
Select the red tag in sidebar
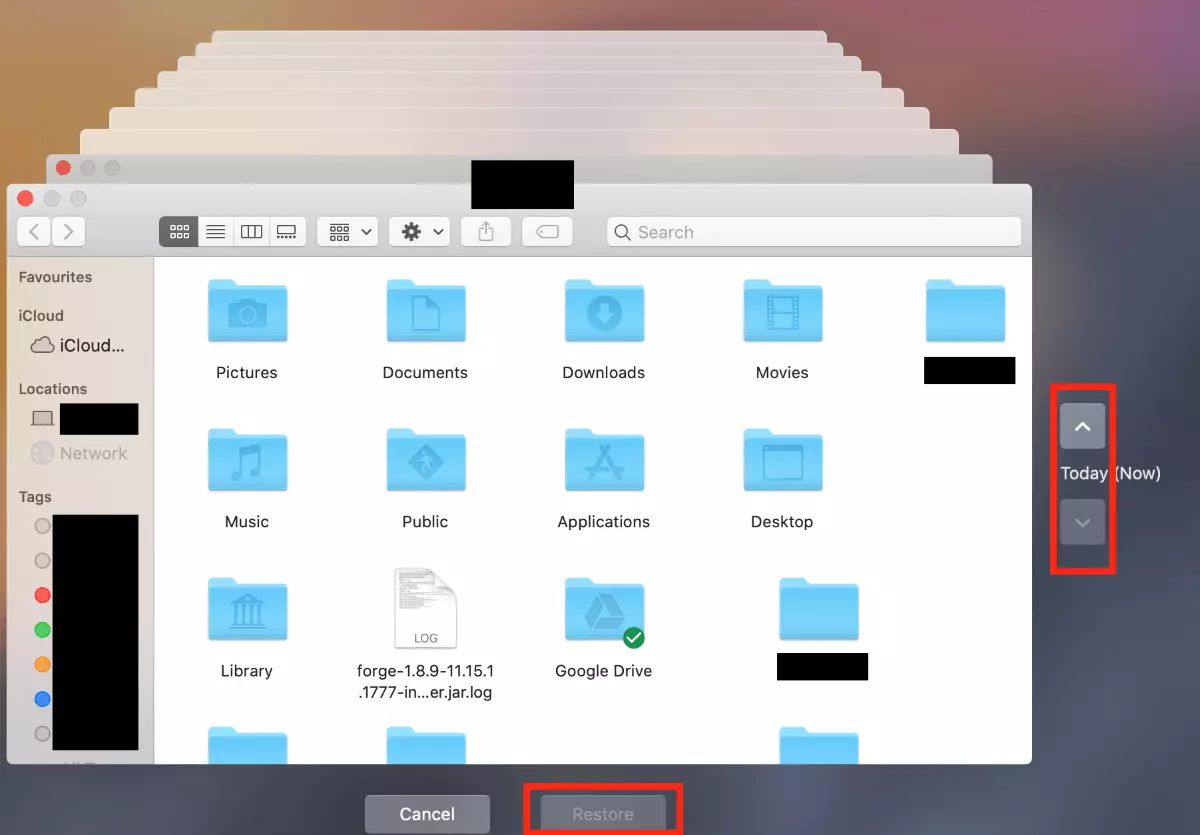pyautogui.click(x=42, y=595)
